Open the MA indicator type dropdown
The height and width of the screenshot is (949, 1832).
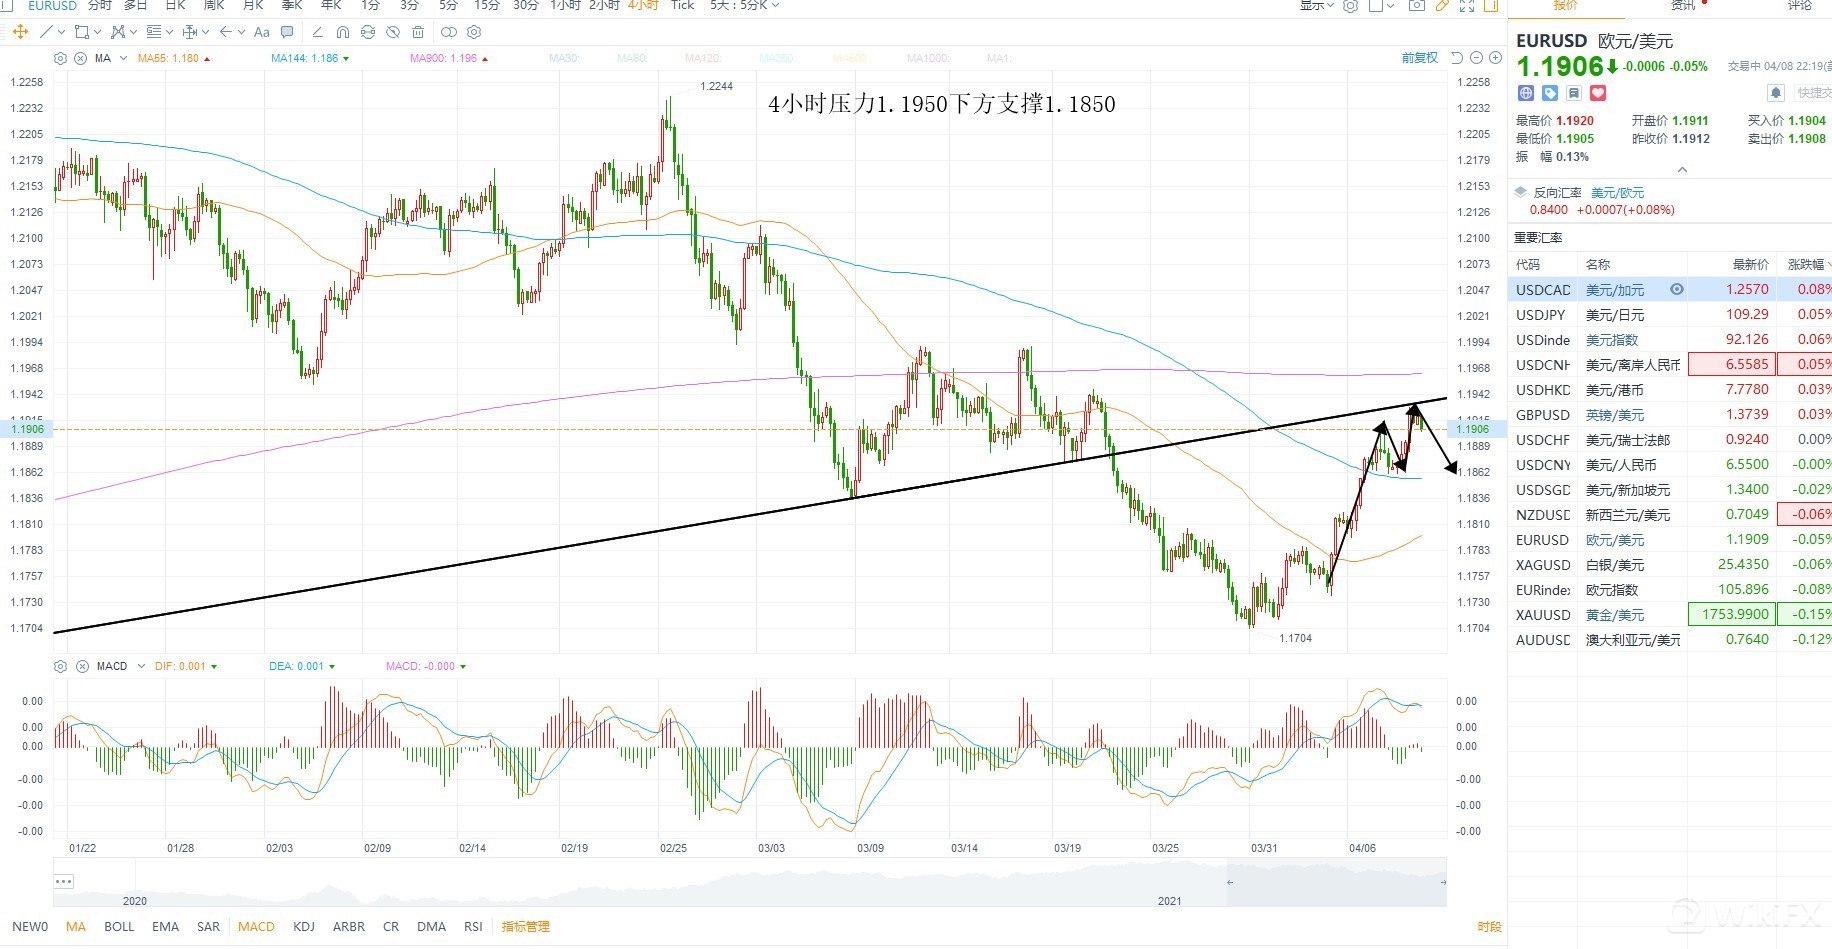tap(123, 58)
